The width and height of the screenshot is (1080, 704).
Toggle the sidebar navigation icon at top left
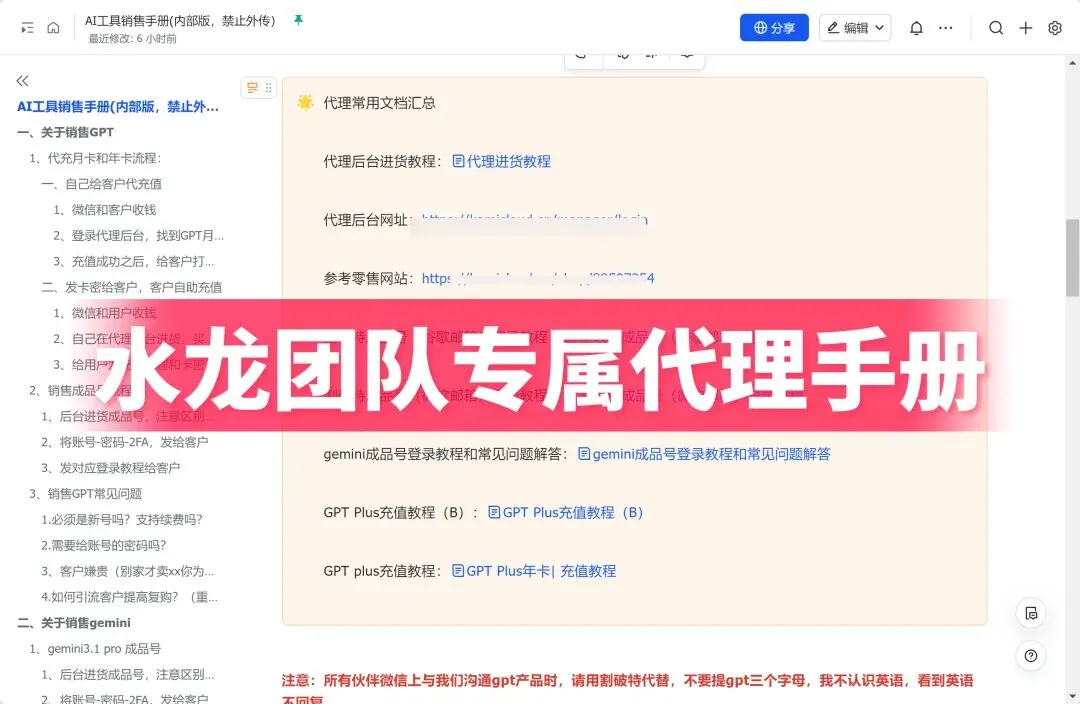tap(27, 28)
